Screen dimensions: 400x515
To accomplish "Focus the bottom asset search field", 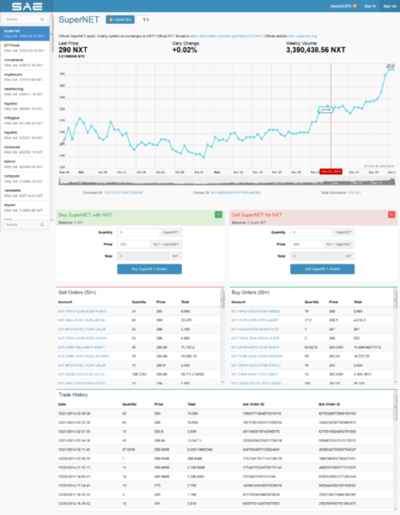I will coord(25,225).
